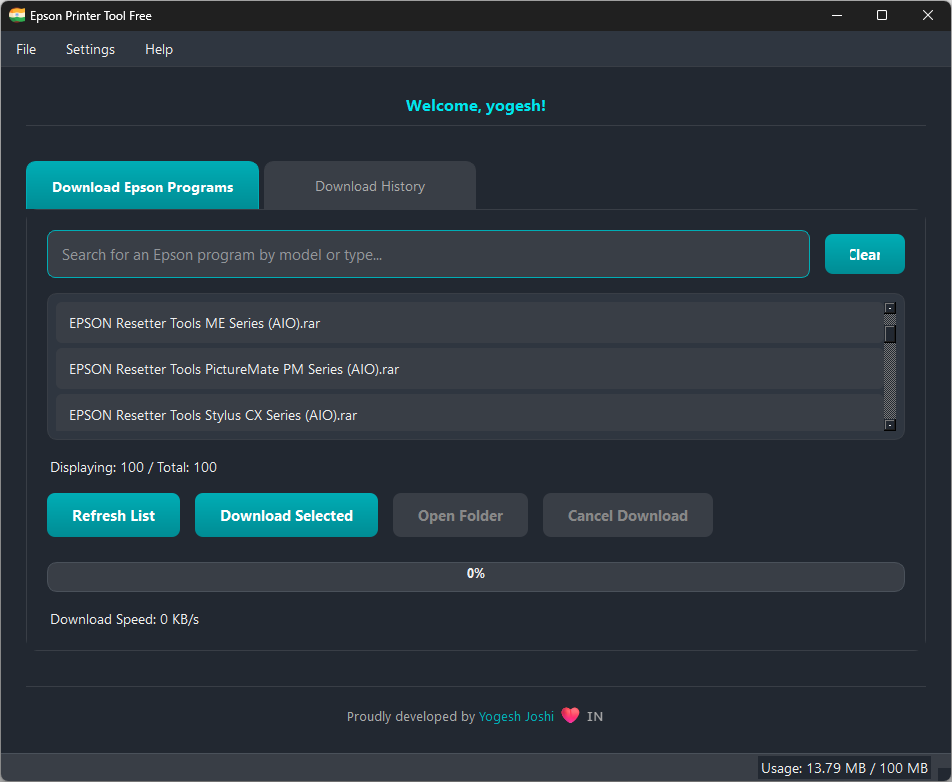Click the Clear search button
This screenshot has height=782, width=952.
point(865,254)
